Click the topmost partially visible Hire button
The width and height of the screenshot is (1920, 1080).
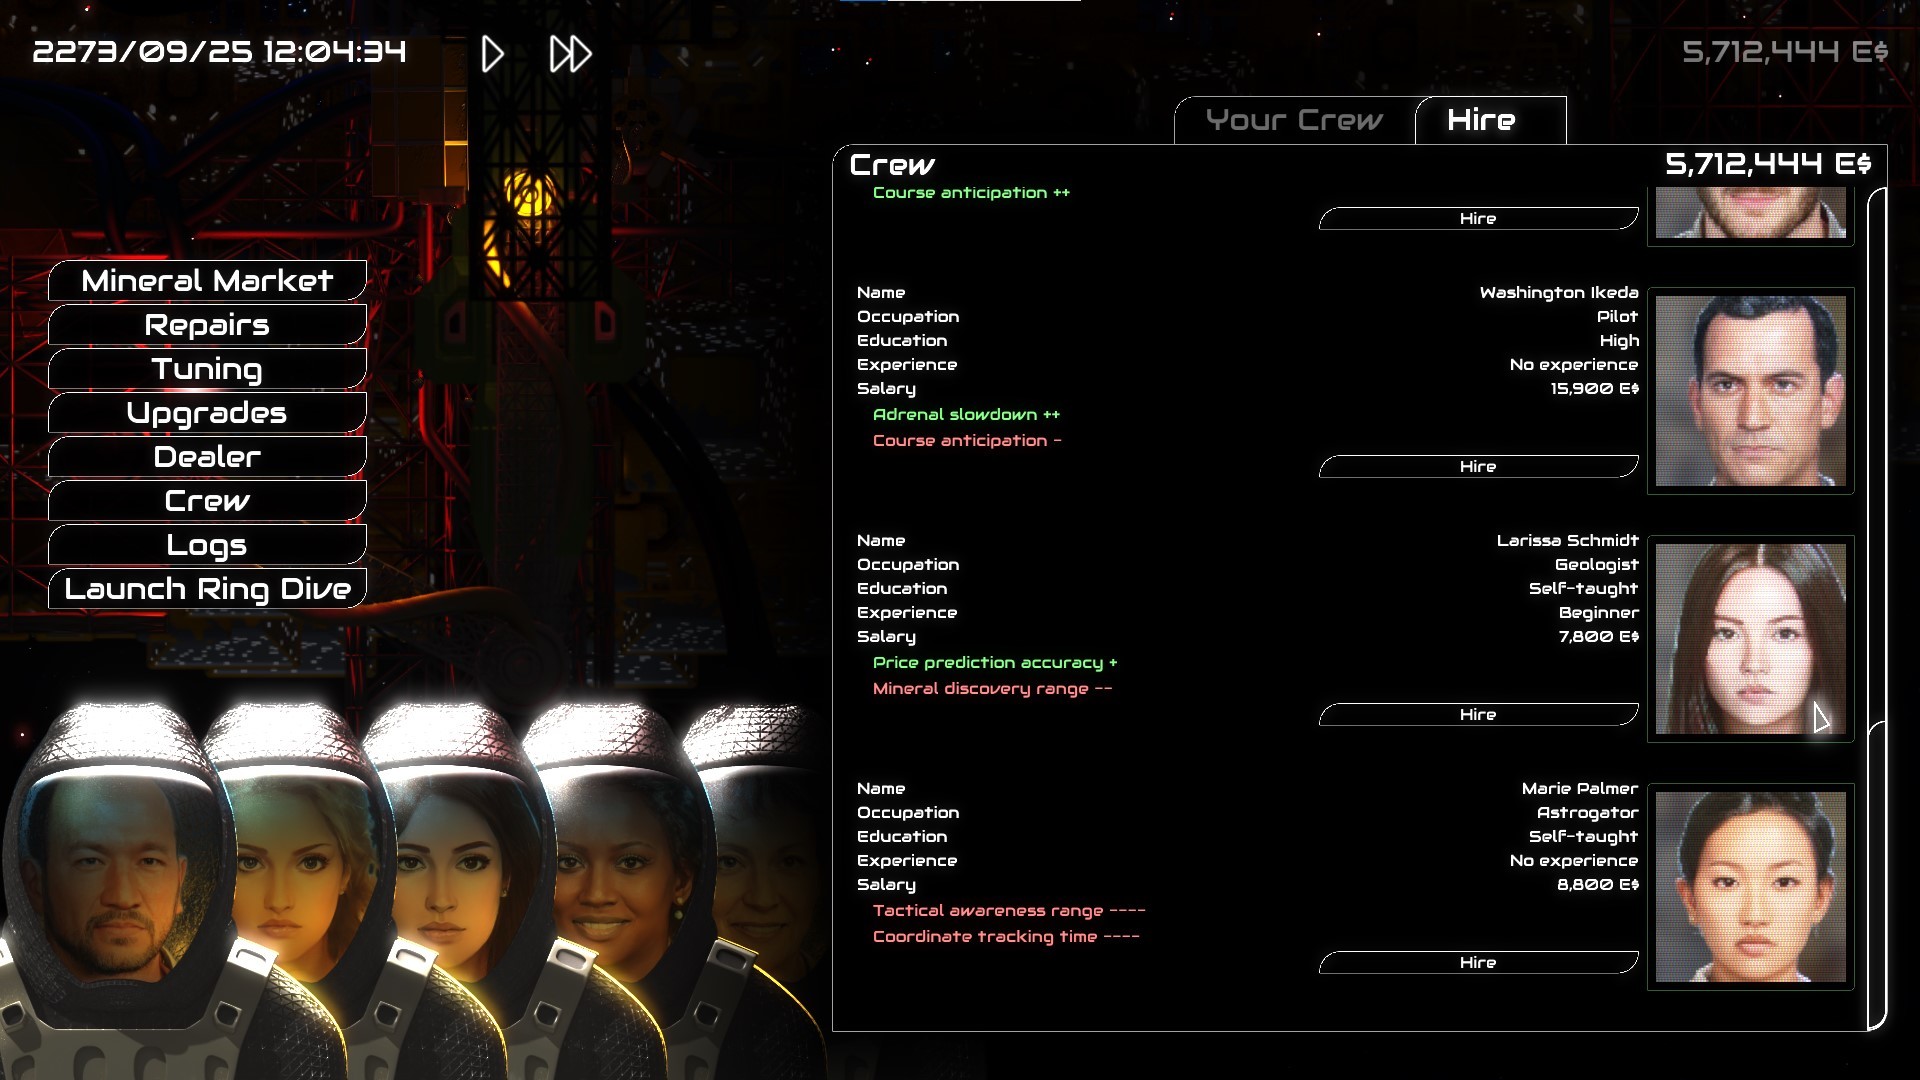tap(1478, 219)
